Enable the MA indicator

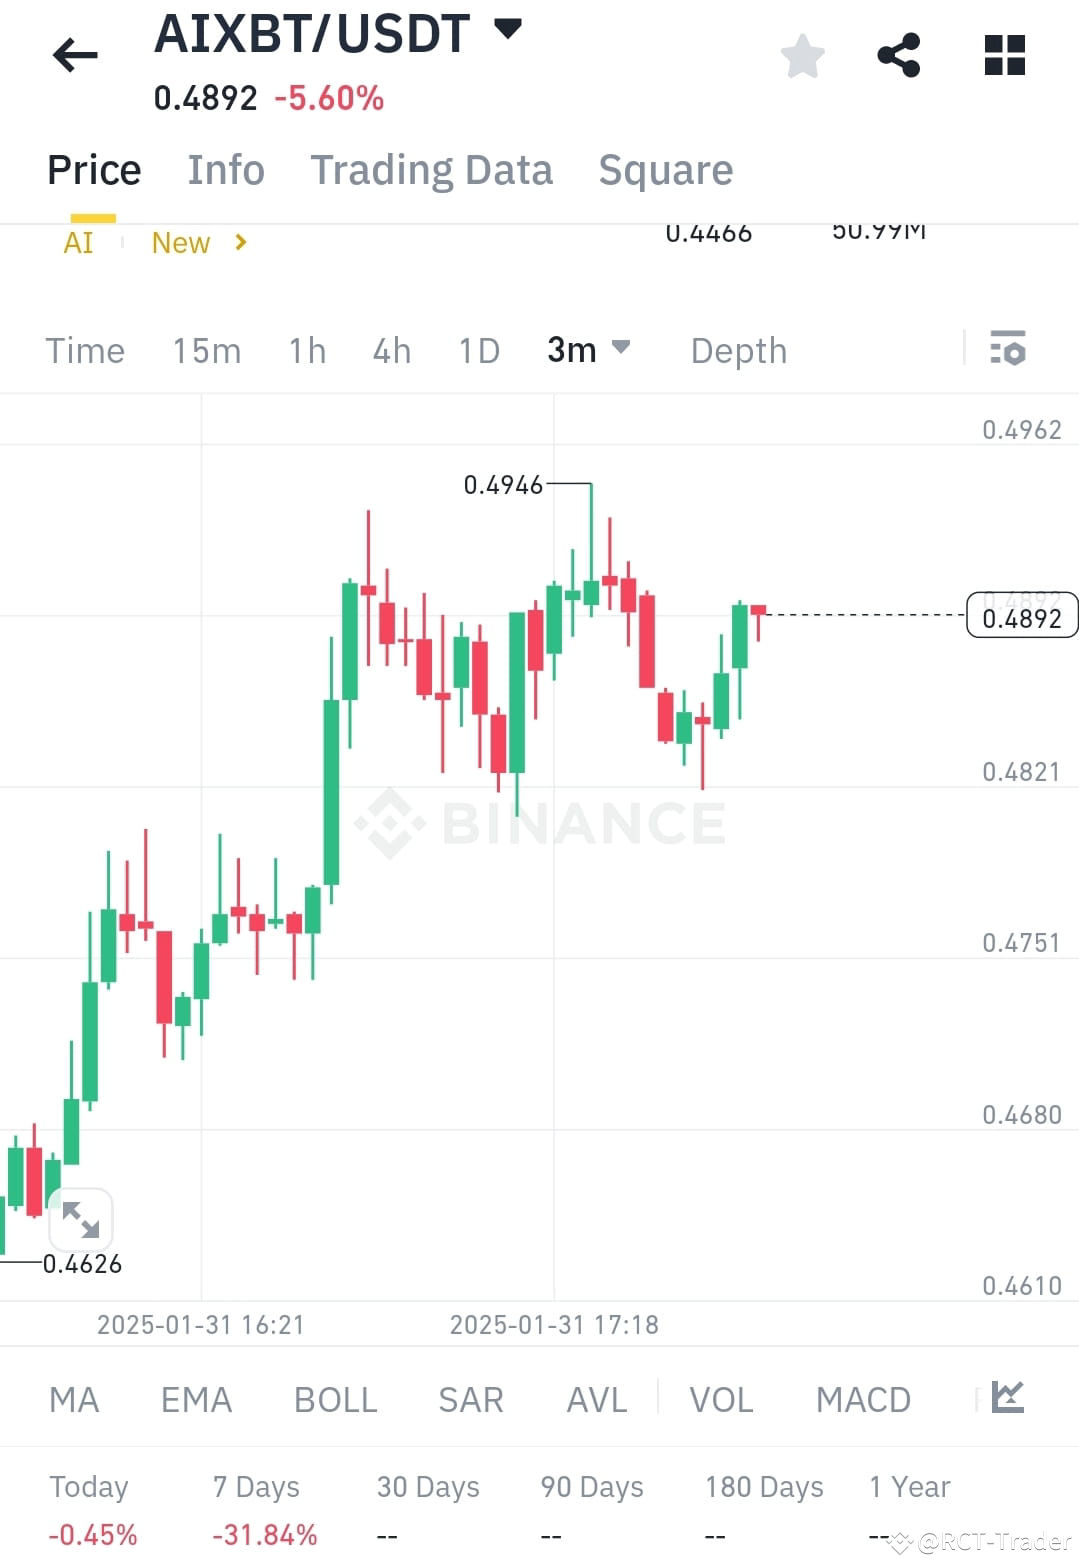click(x=74, y=1399)
